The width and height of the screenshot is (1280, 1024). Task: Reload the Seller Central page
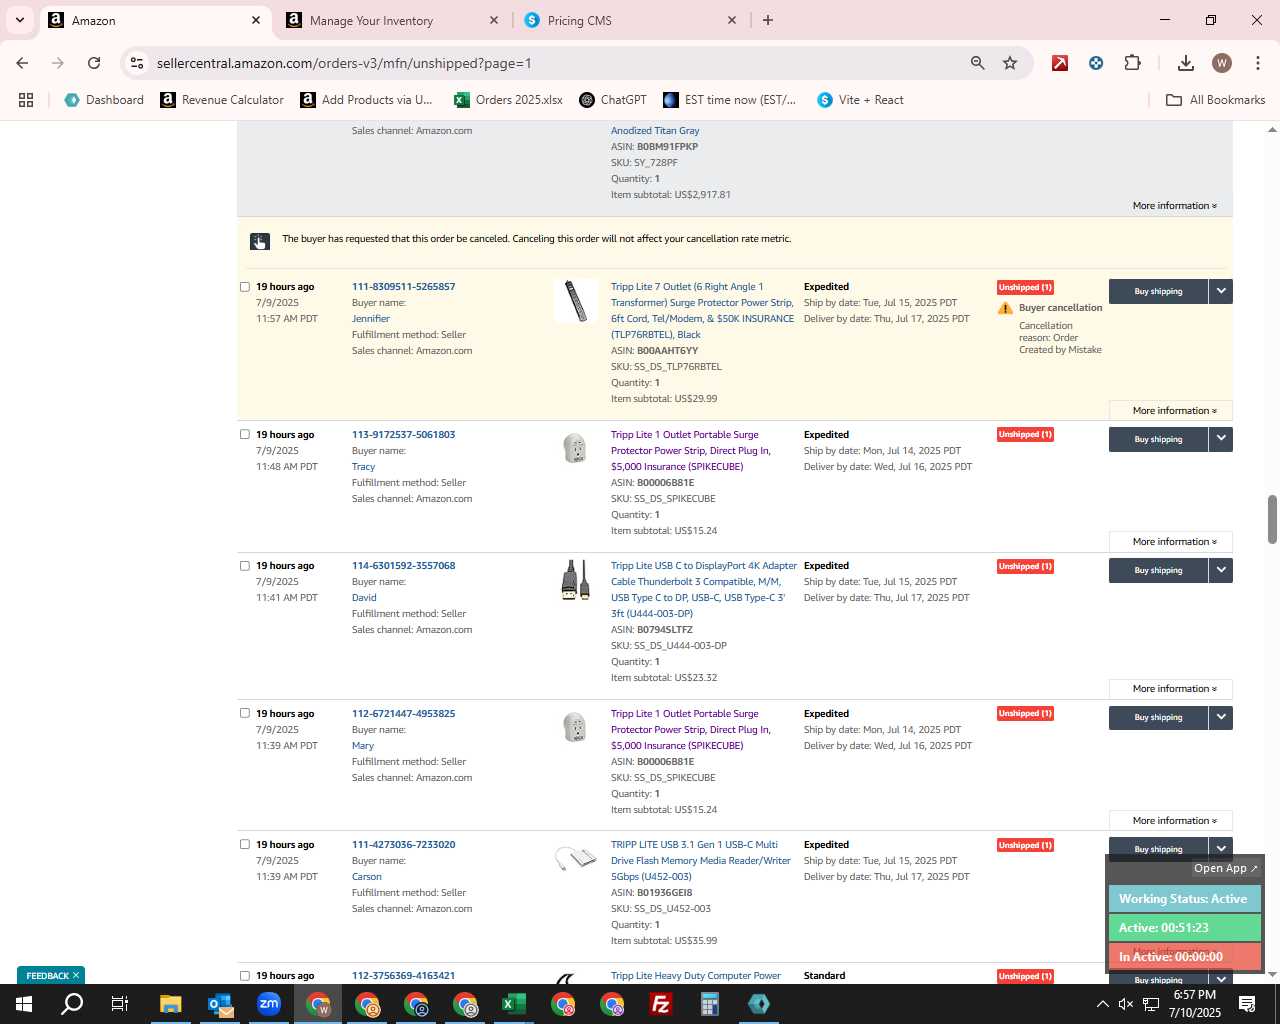click(94, 63)
